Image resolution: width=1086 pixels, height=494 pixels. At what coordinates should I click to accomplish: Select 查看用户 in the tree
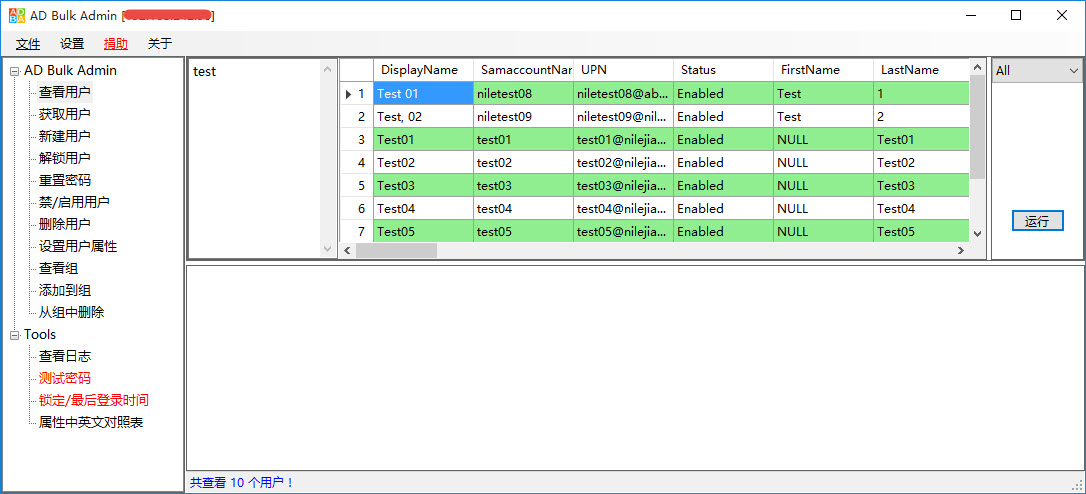point(65,92)
